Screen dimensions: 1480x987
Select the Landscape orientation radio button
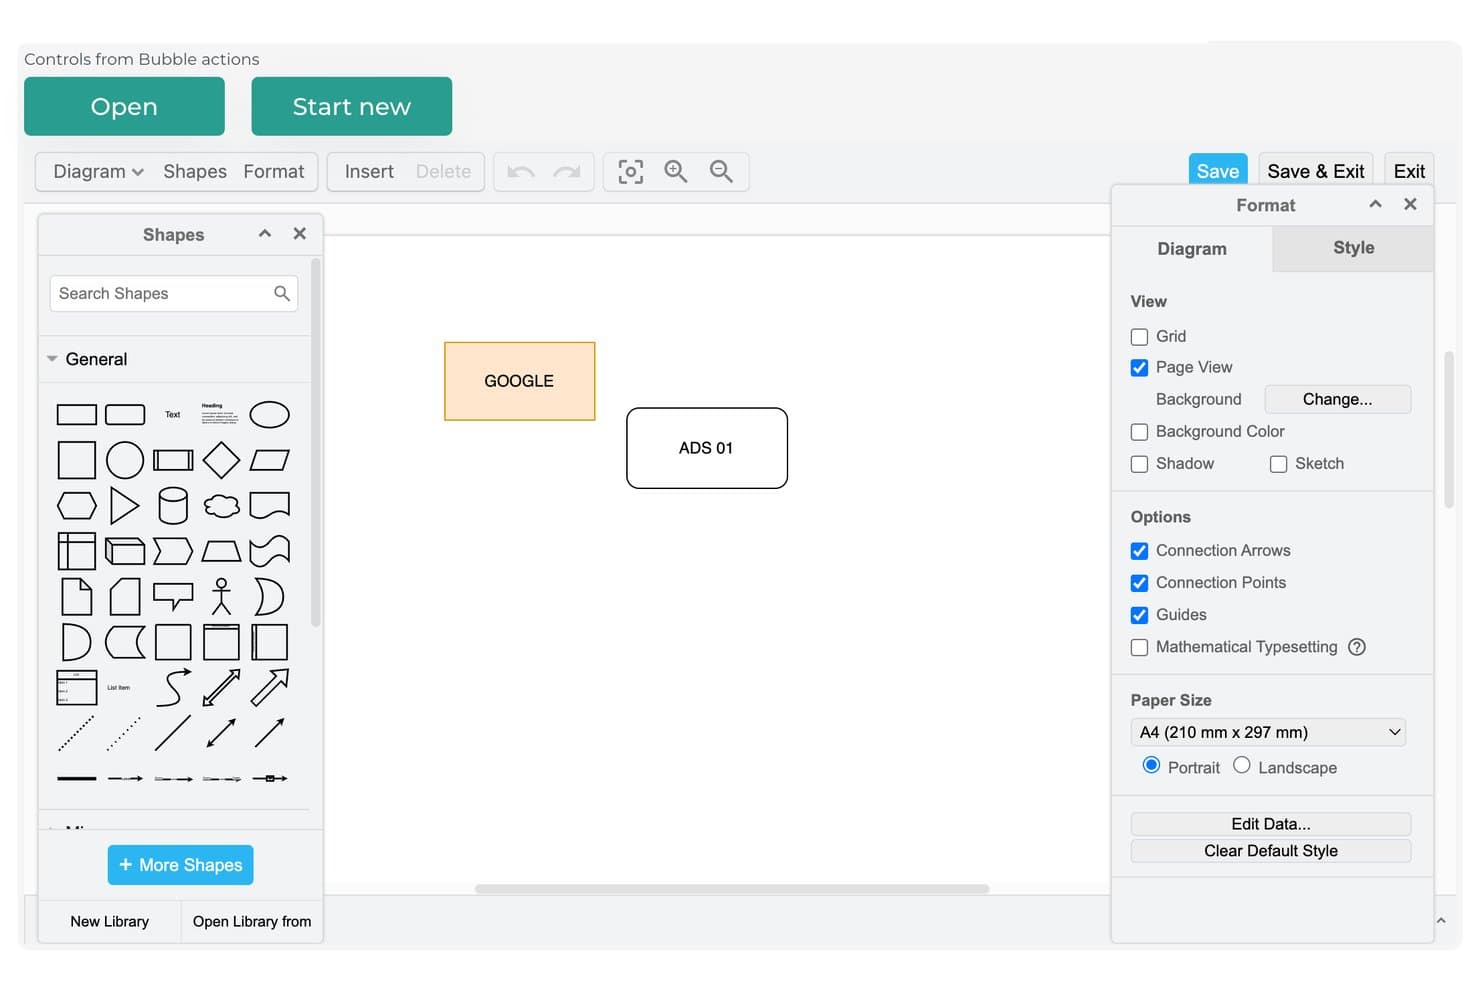click(1242, 765)
